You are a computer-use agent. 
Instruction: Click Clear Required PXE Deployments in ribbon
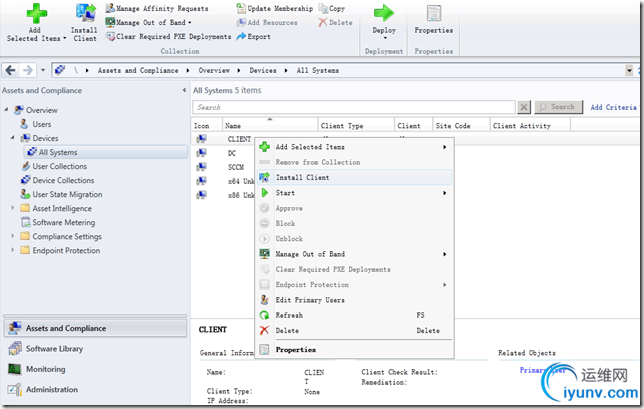168,37
